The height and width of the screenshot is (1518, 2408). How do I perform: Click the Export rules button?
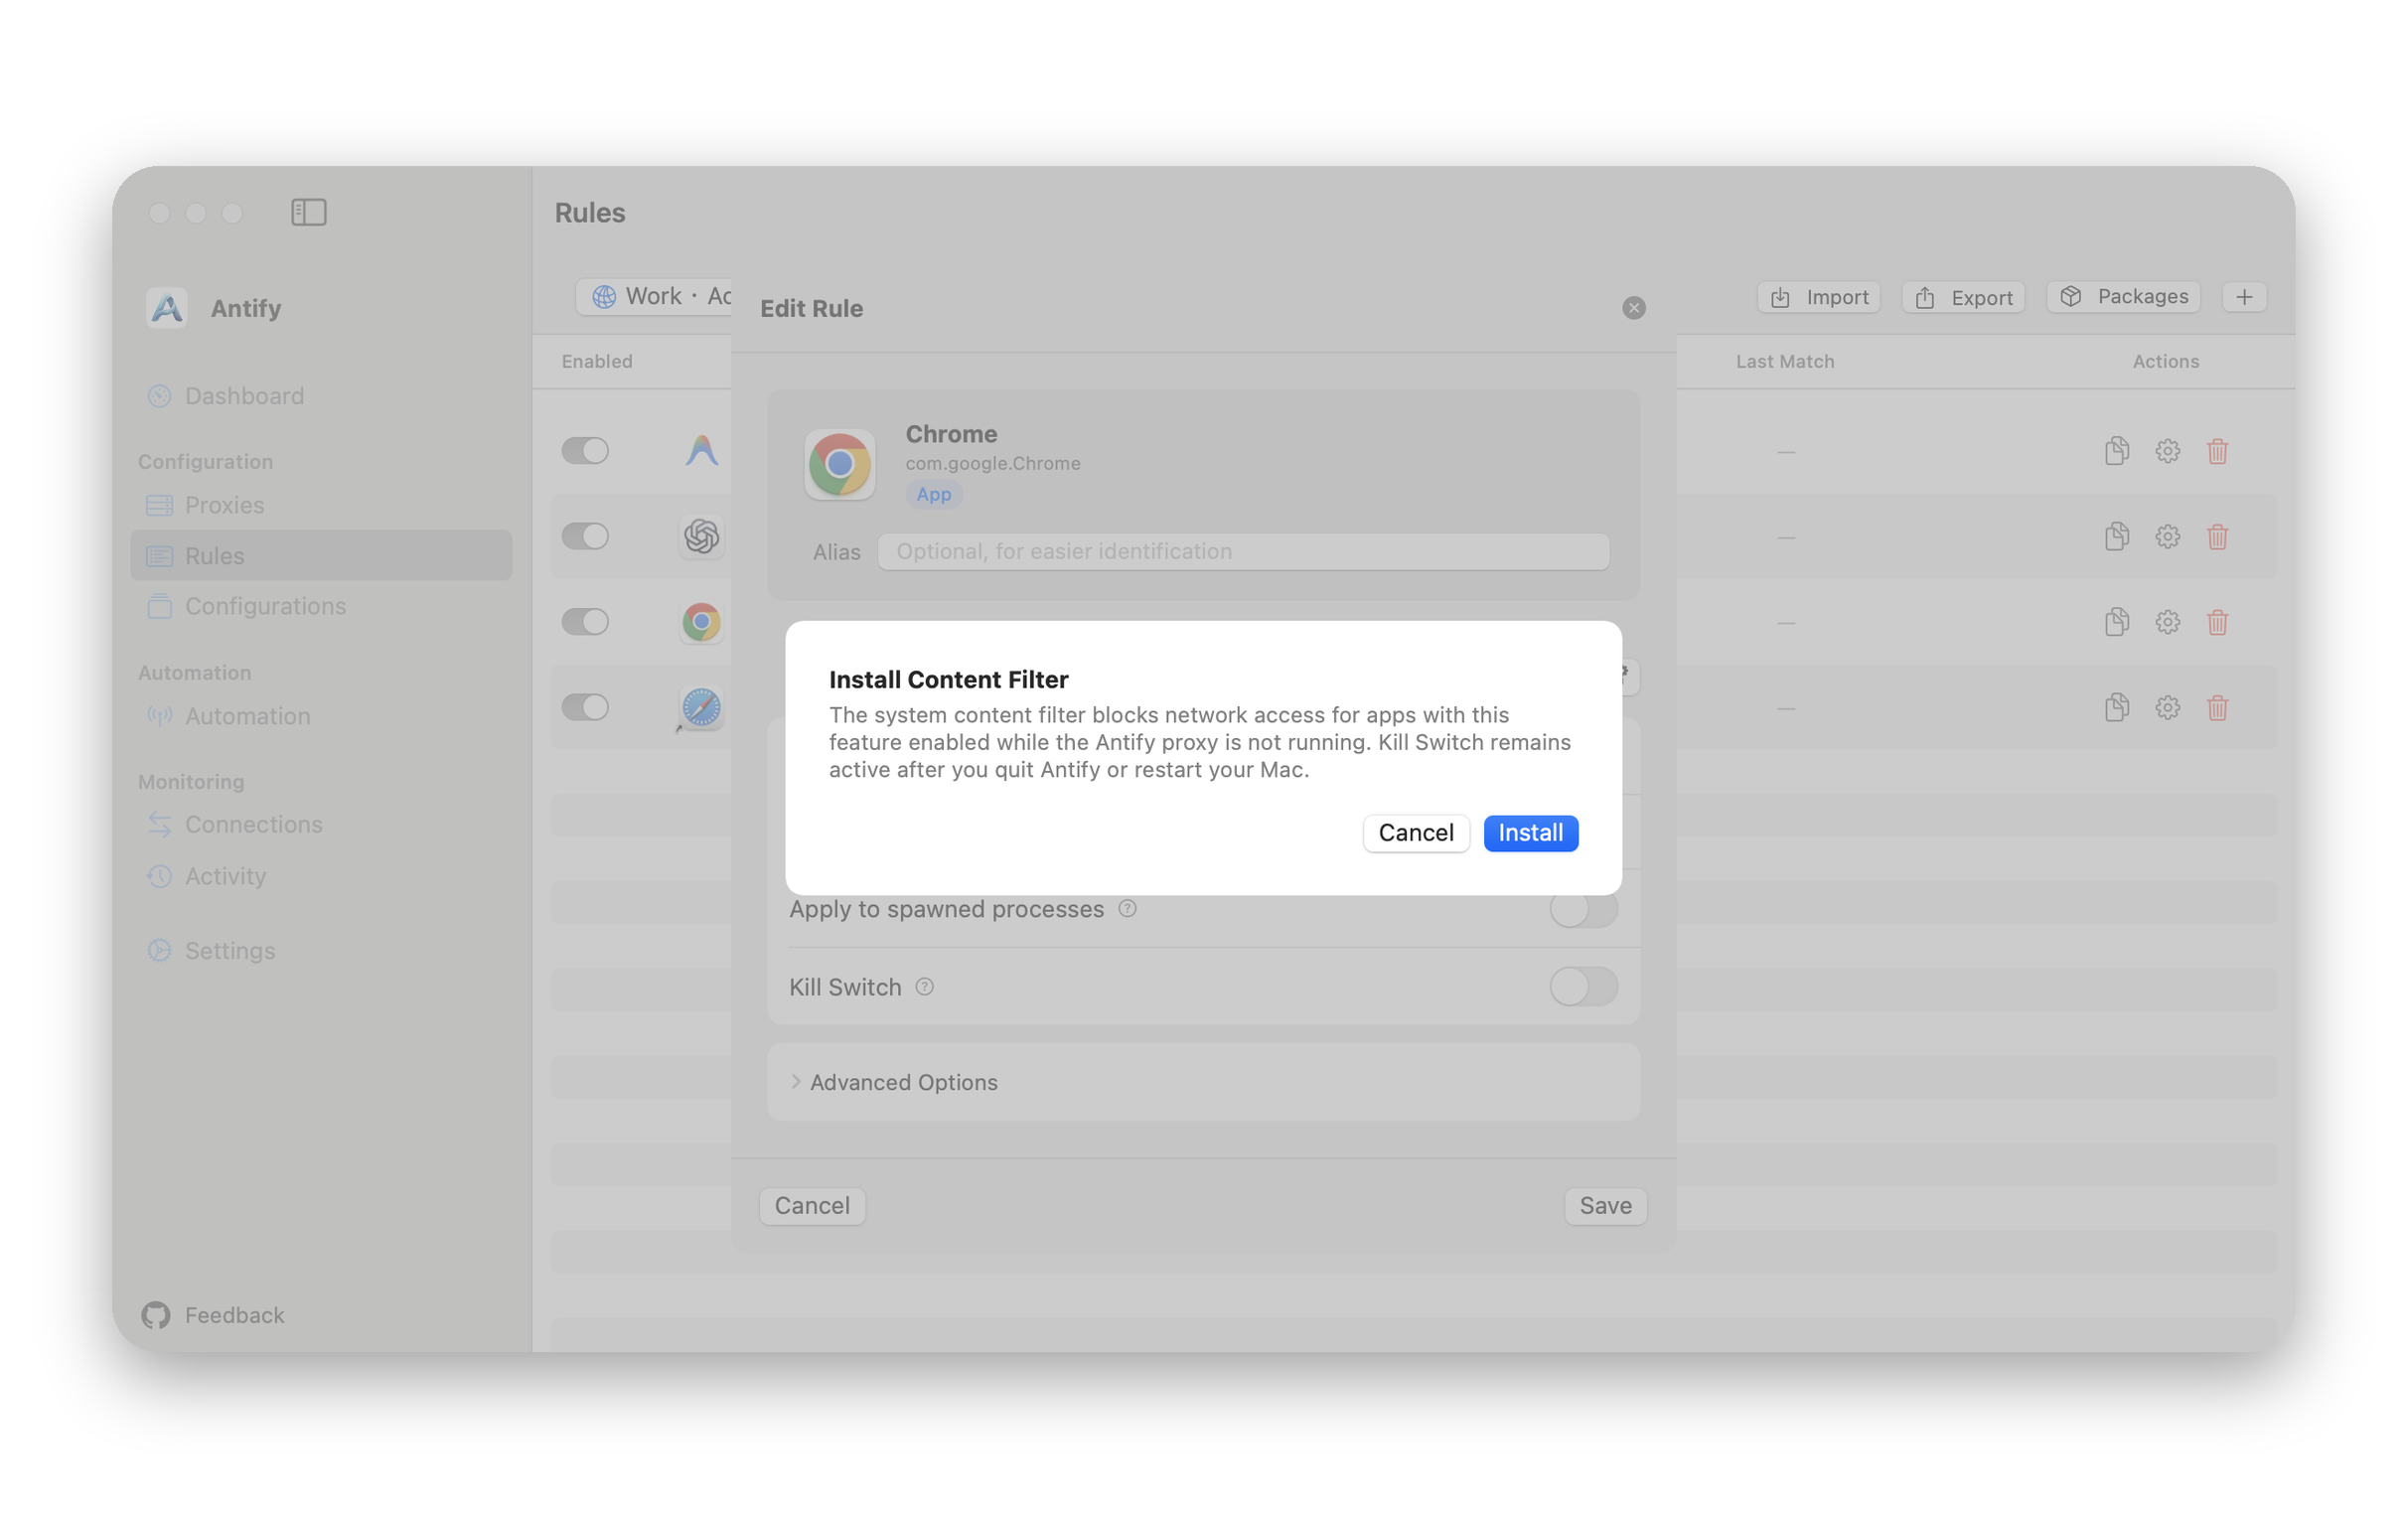click(x=1963, y=297)
